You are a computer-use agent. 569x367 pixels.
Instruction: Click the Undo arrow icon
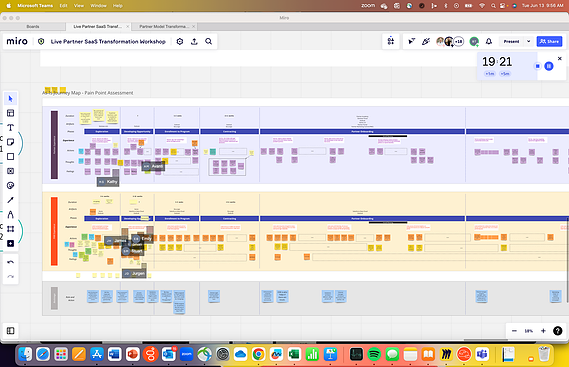(x=11, y=262)
